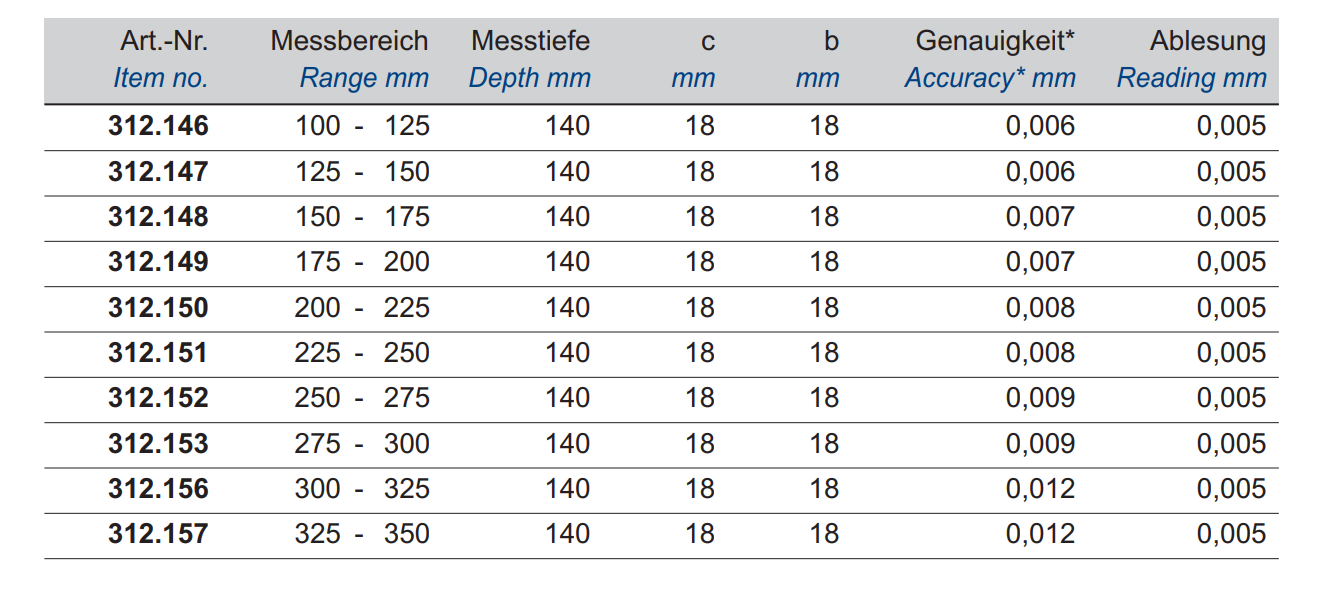Click accuracy 0,012 in row 312.156
Screen dimensions: 1325x595
[1040, 489]
